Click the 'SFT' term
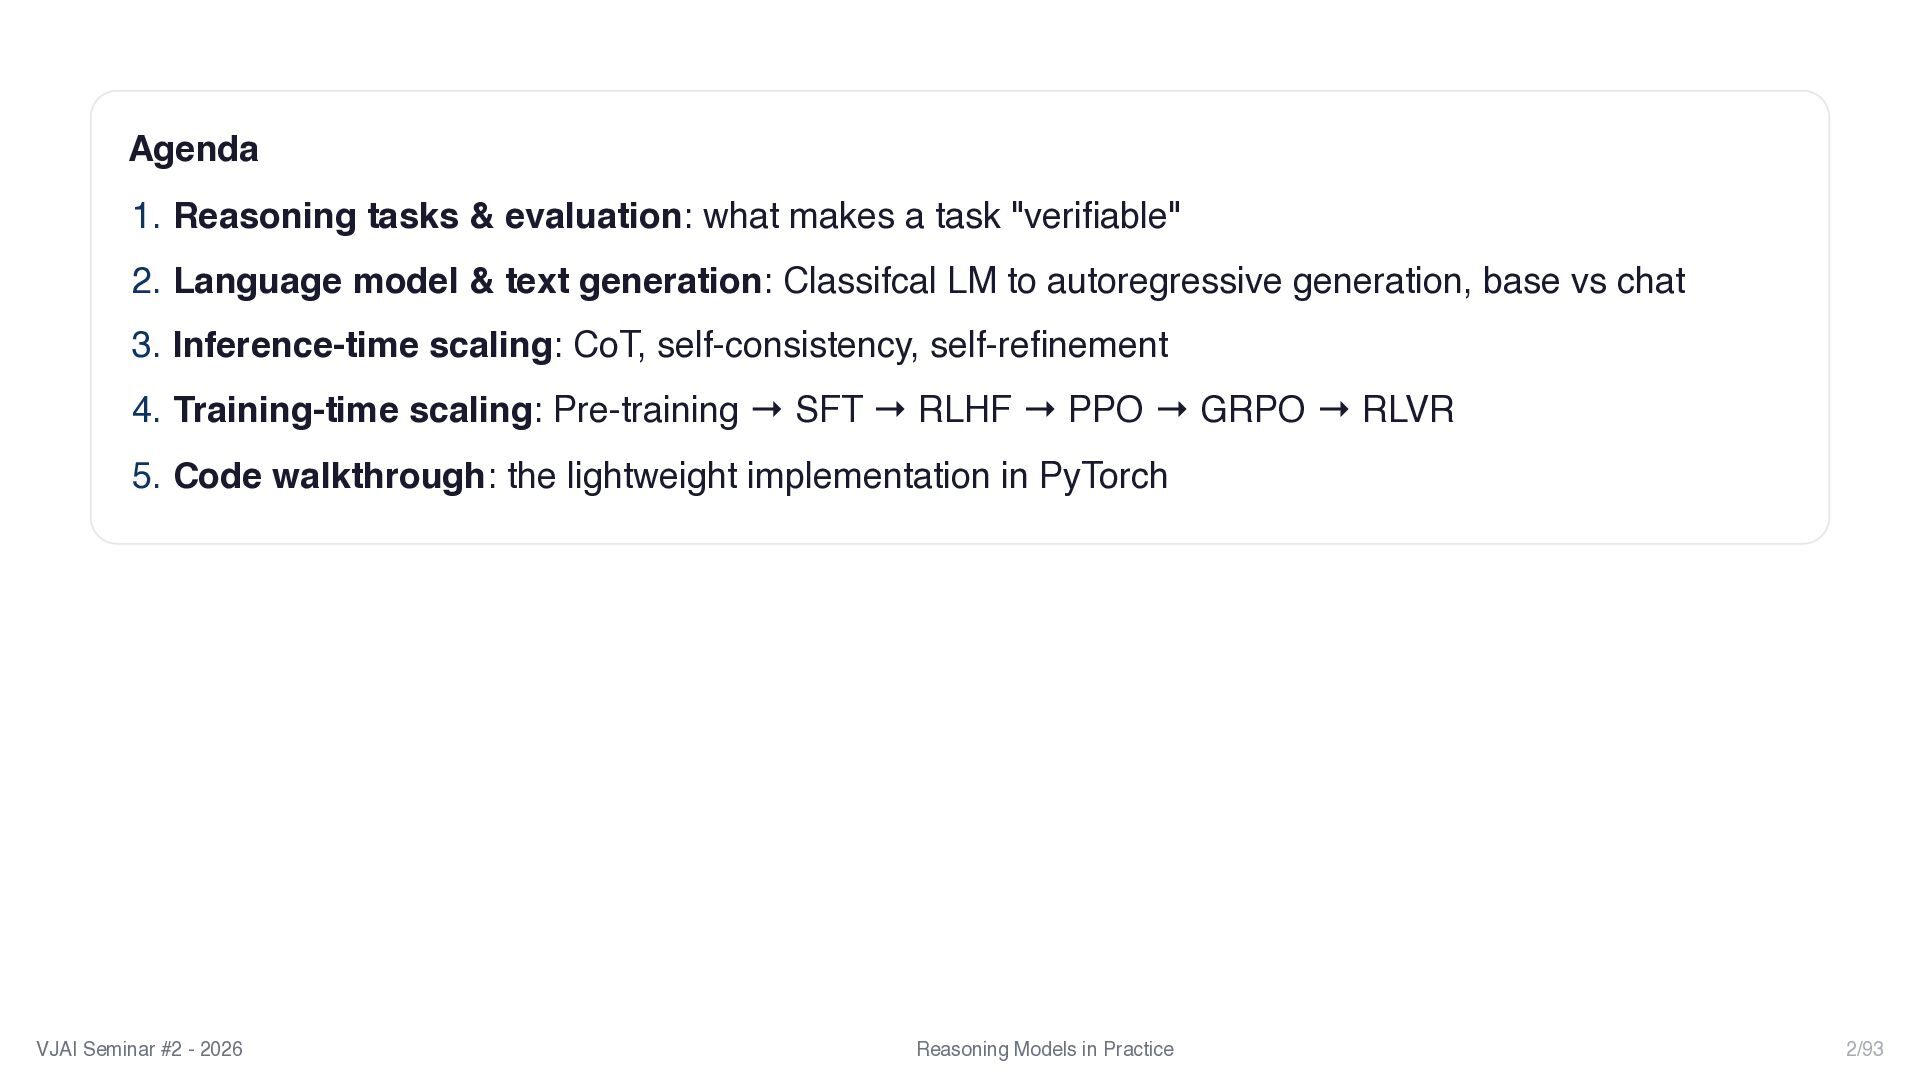The width and height of the screenshot is (1920, 1080). point(828,410)
